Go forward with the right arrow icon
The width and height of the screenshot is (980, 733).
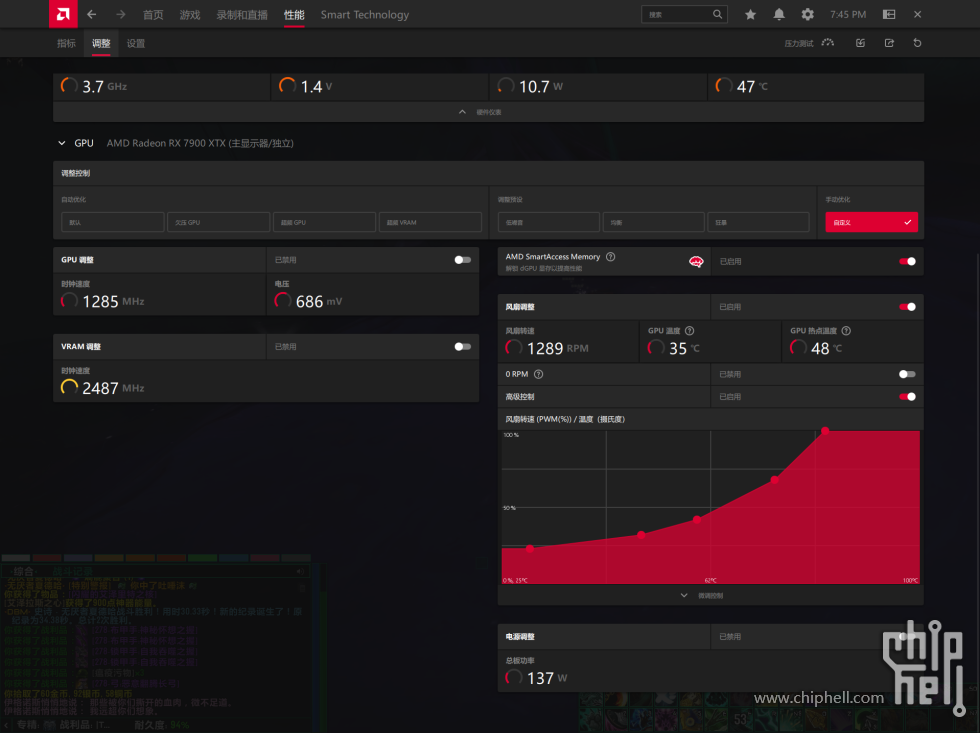(121, 14)
